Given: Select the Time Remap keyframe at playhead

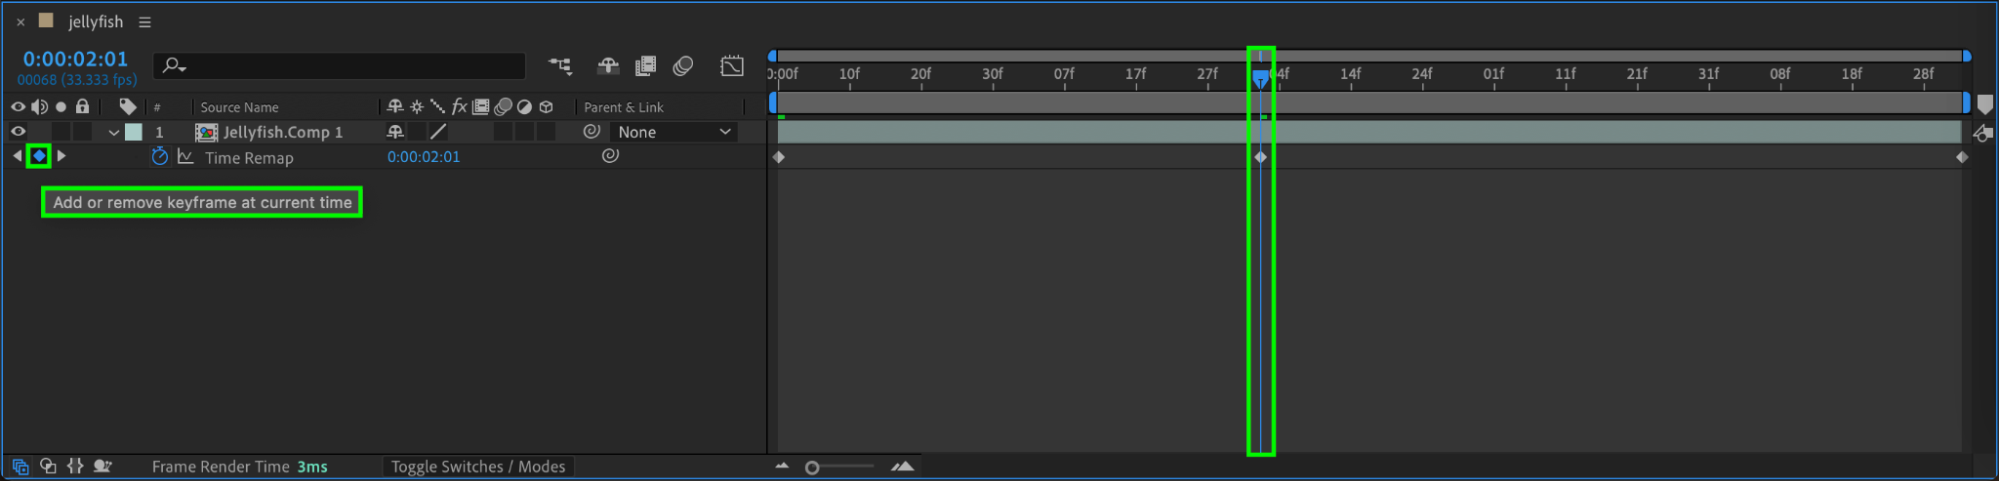Looking at the screenshot, I should pos(1260,157).
